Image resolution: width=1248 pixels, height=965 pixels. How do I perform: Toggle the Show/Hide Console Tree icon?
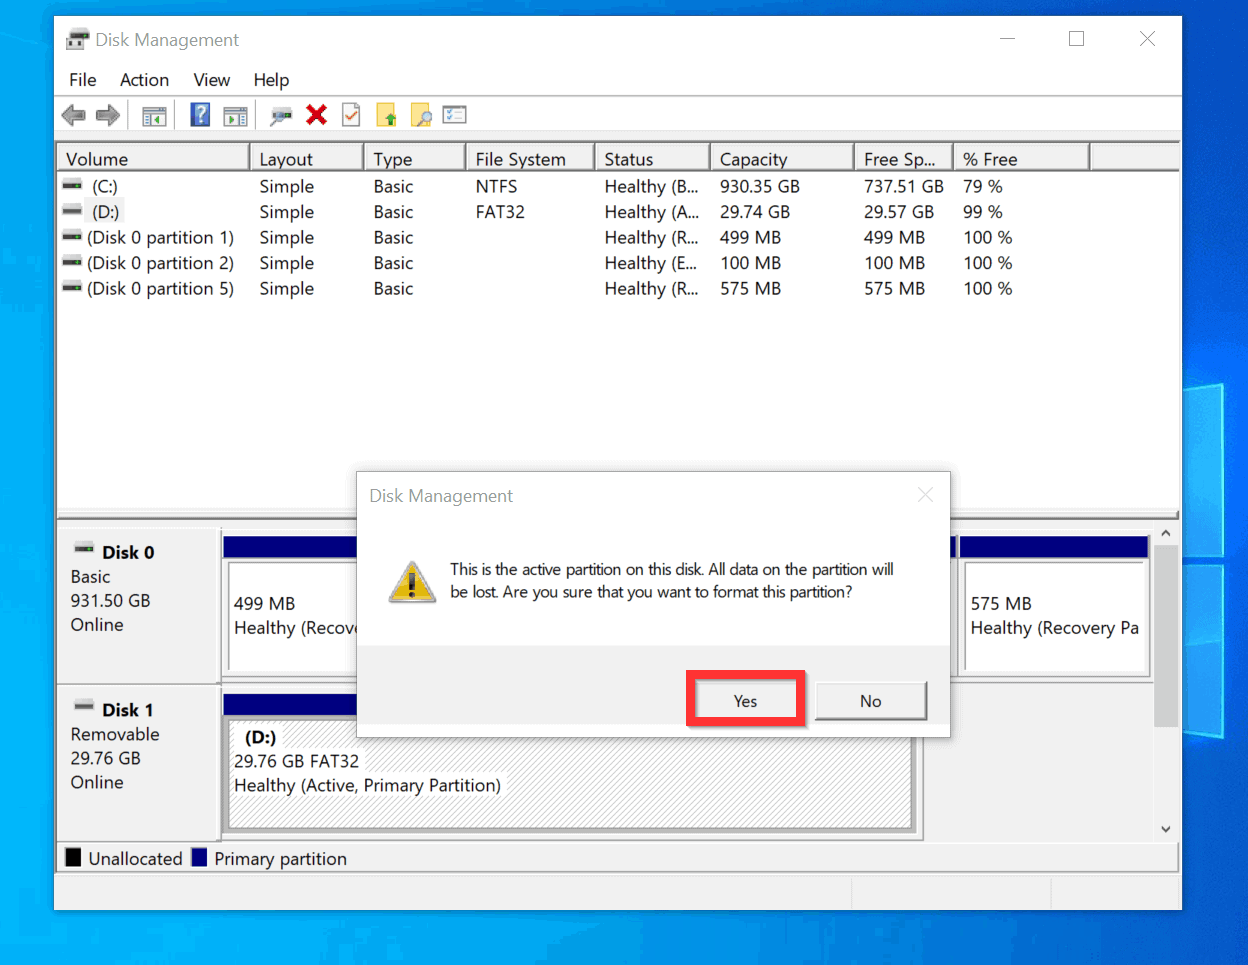(154, 115)
